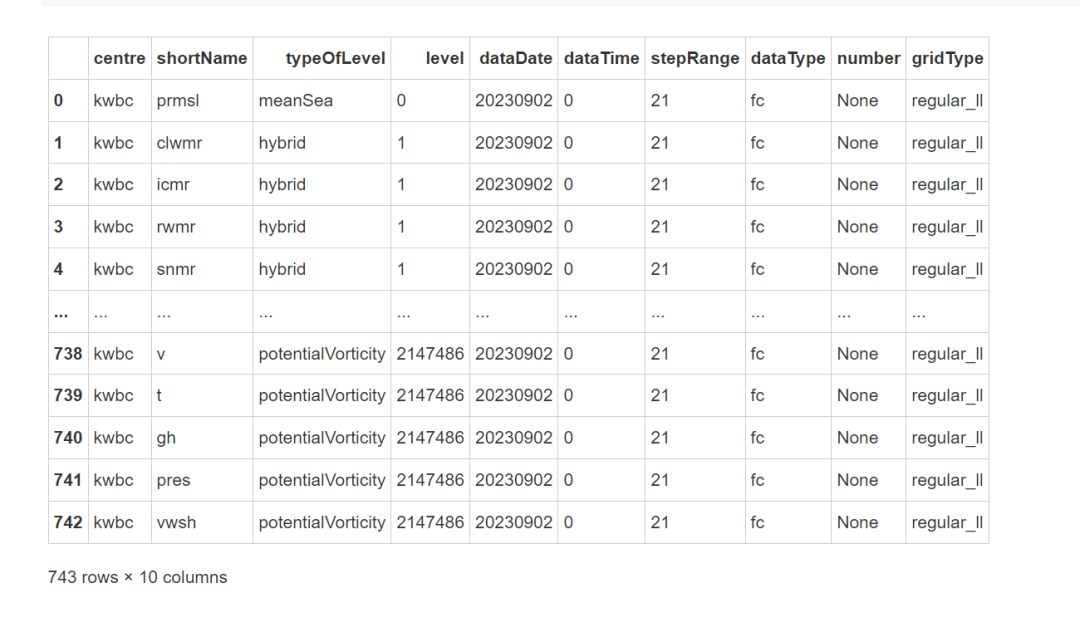The width and height of the screenshot is (1080, 642).
Task: Click the icmr shortName cell
Action: (x=173, y=185)
